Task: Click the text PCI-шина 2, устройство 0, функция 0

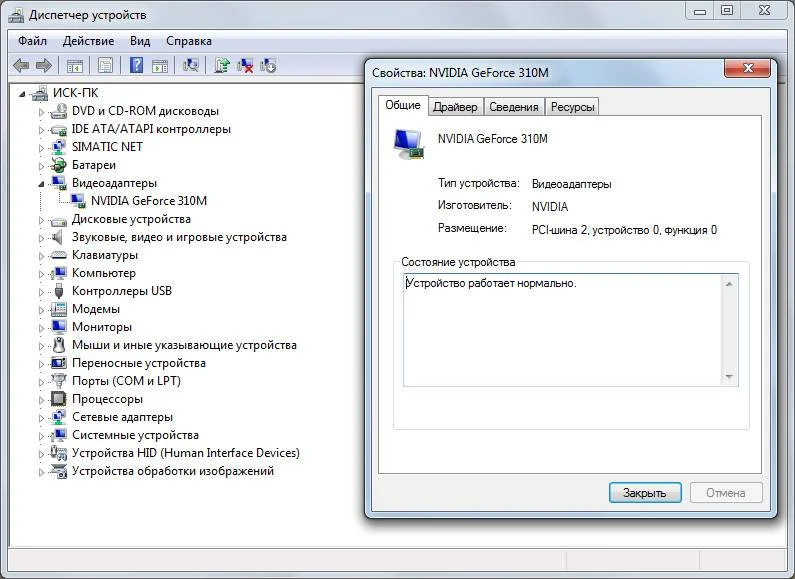Action: (624, 230)
